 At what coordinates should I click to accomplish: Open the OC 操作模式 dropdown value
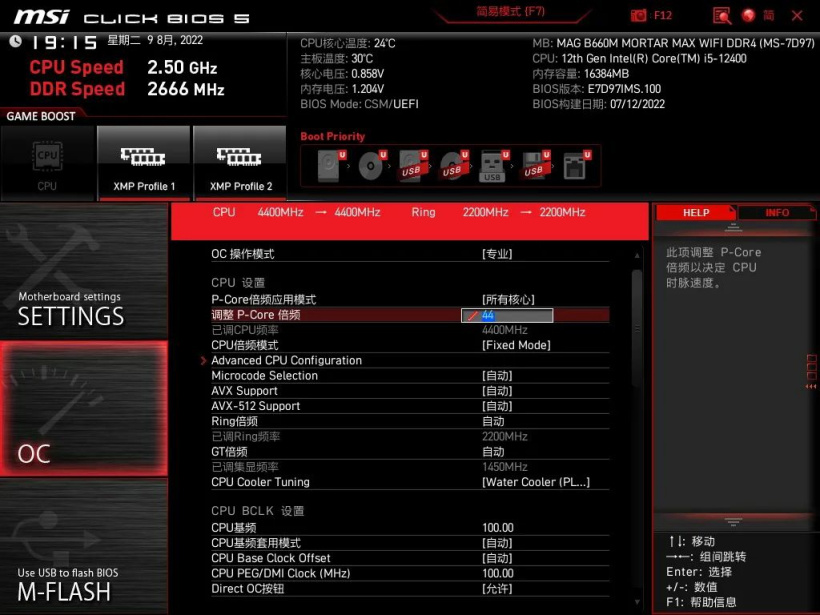click(x=497, y=254)
